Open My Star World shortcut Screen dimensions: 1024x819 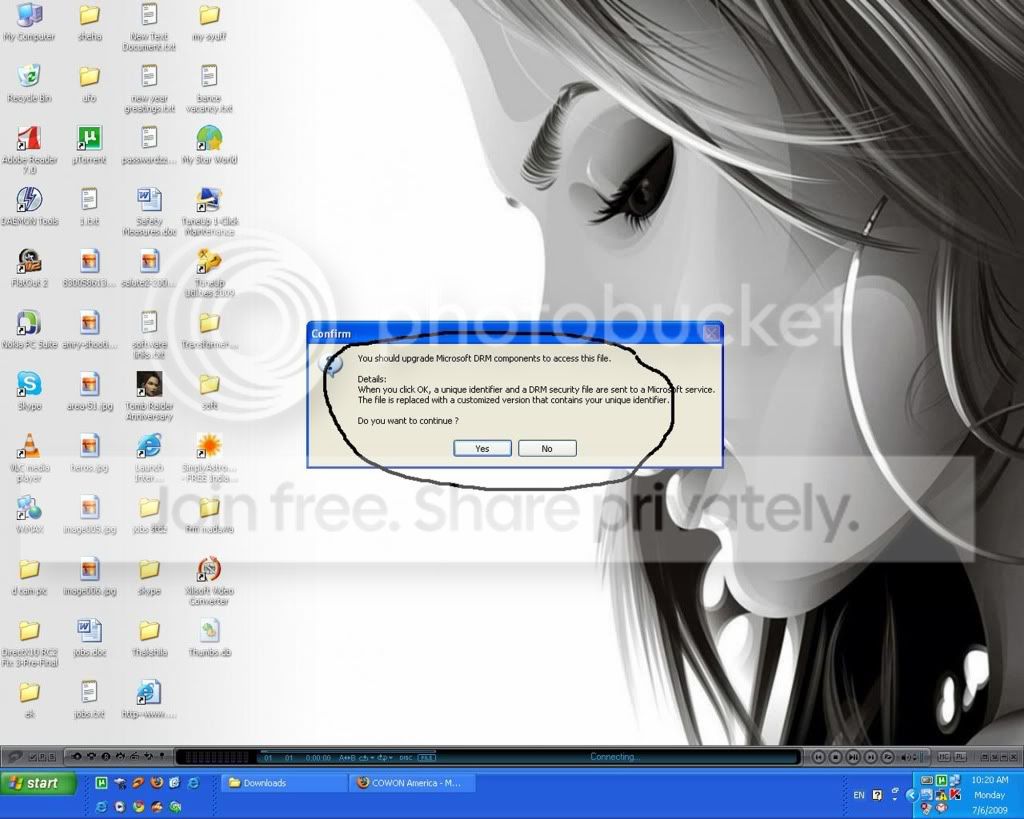209,145
